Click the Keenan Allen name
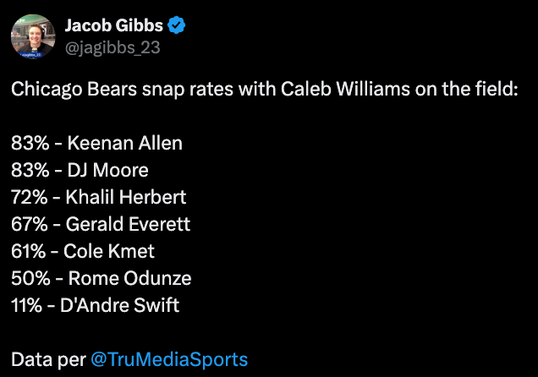The image size is (538, 377). click(x=125, y=143)
